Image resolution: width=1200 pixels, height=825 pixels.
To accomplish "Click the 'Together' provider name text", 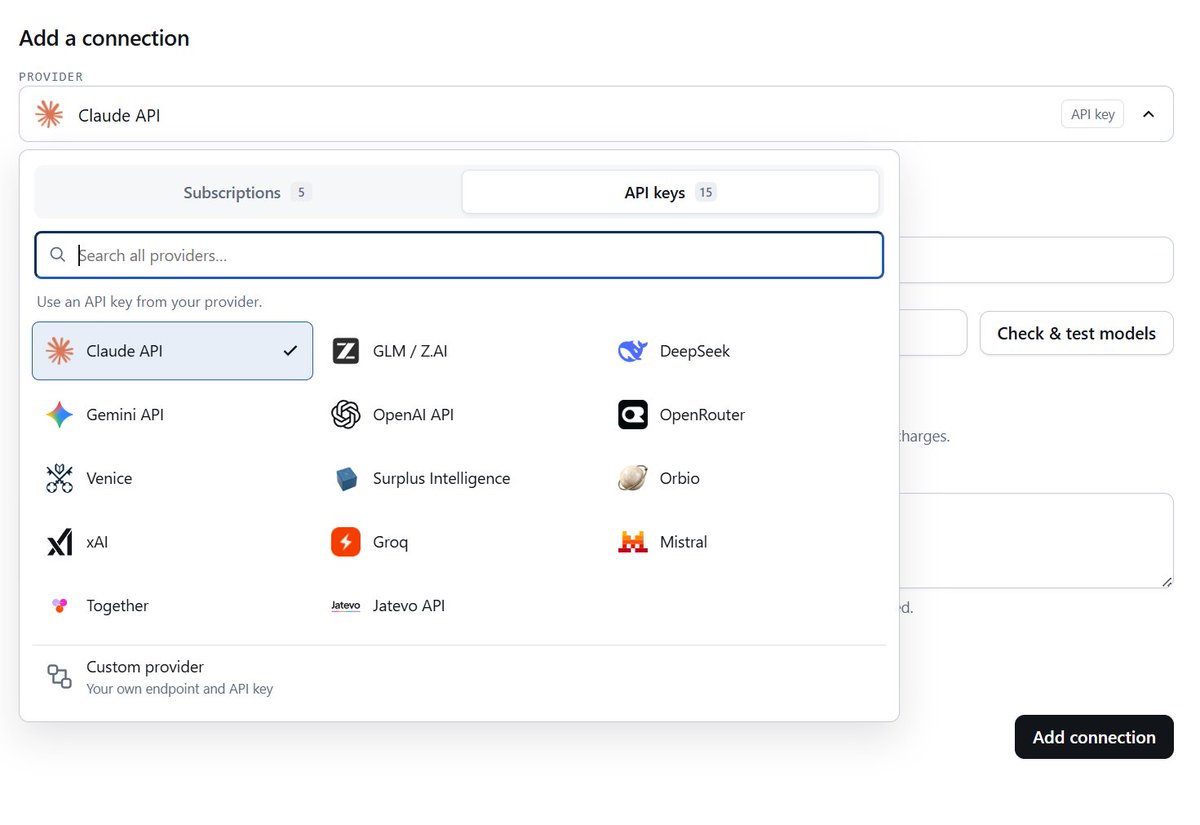I will (117, 606).
